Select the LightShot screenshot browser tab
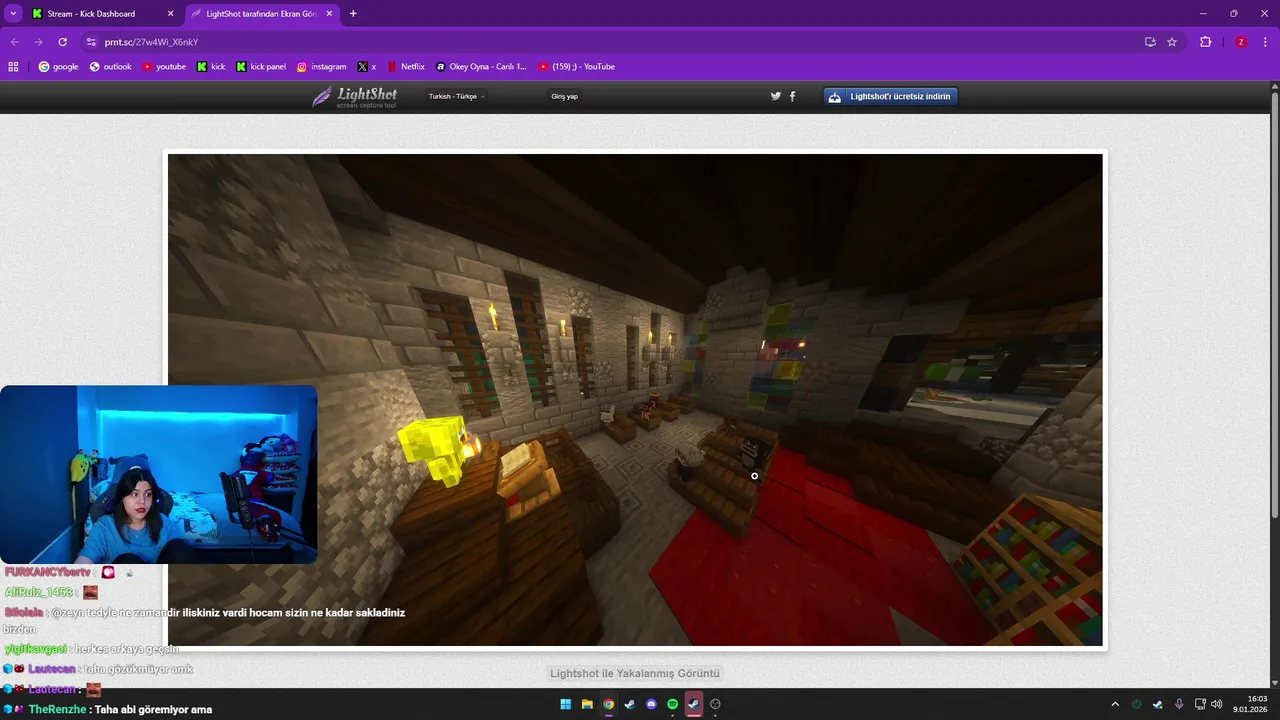Screen dimensions: 1280x720 pos(261,14)
